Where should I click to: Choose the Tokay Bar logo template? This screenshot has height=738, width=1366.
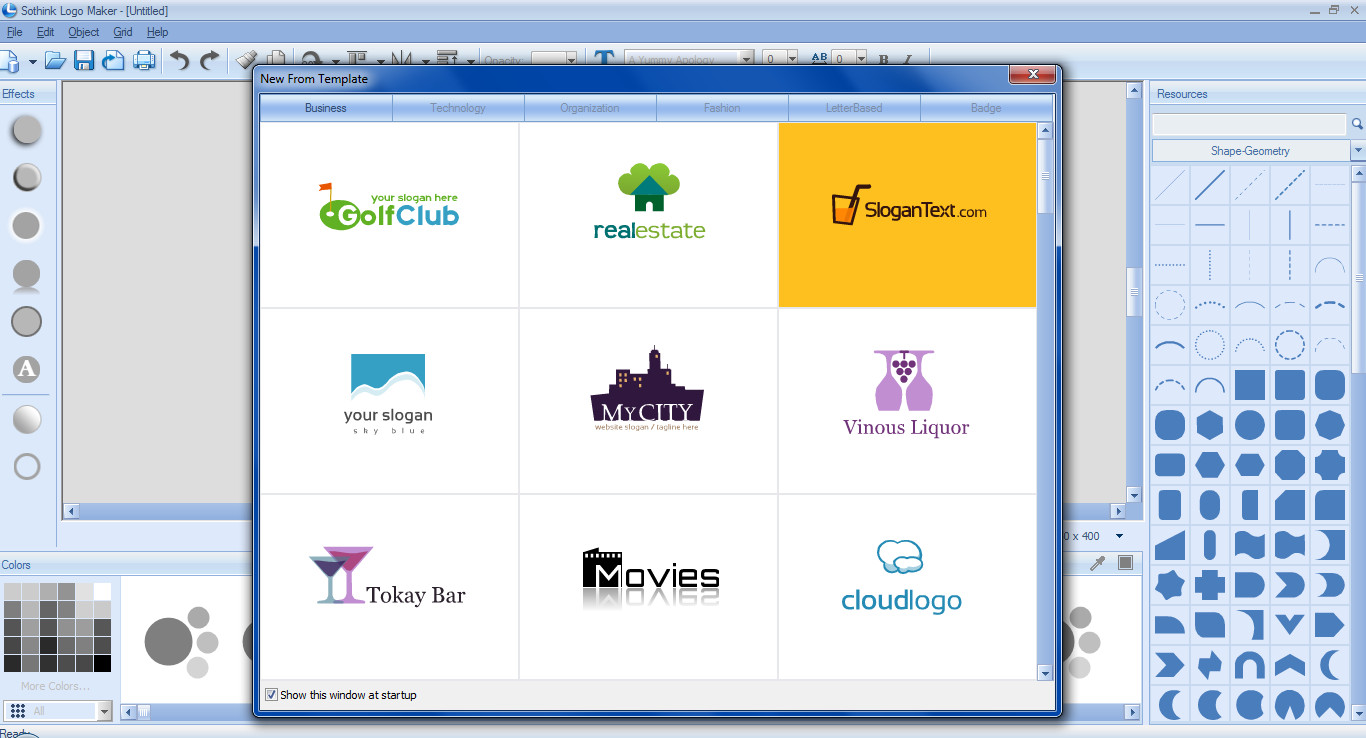pyautogui.click(x=389, y=587)
